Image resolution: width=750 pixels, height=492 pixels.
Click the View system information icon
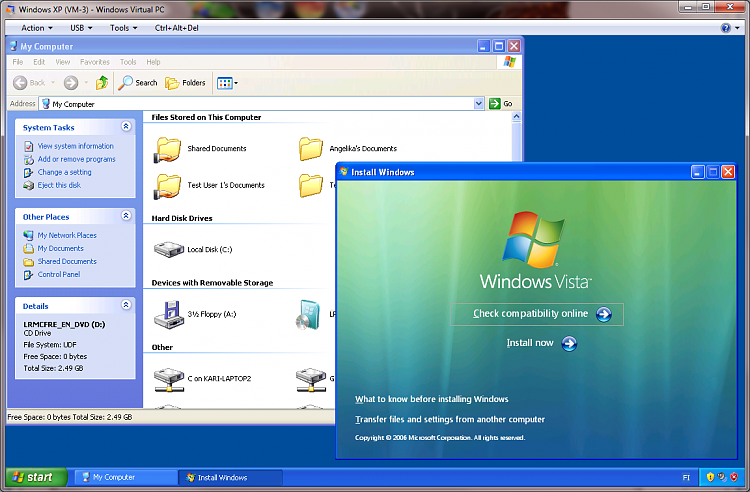[x=29, y=146]
